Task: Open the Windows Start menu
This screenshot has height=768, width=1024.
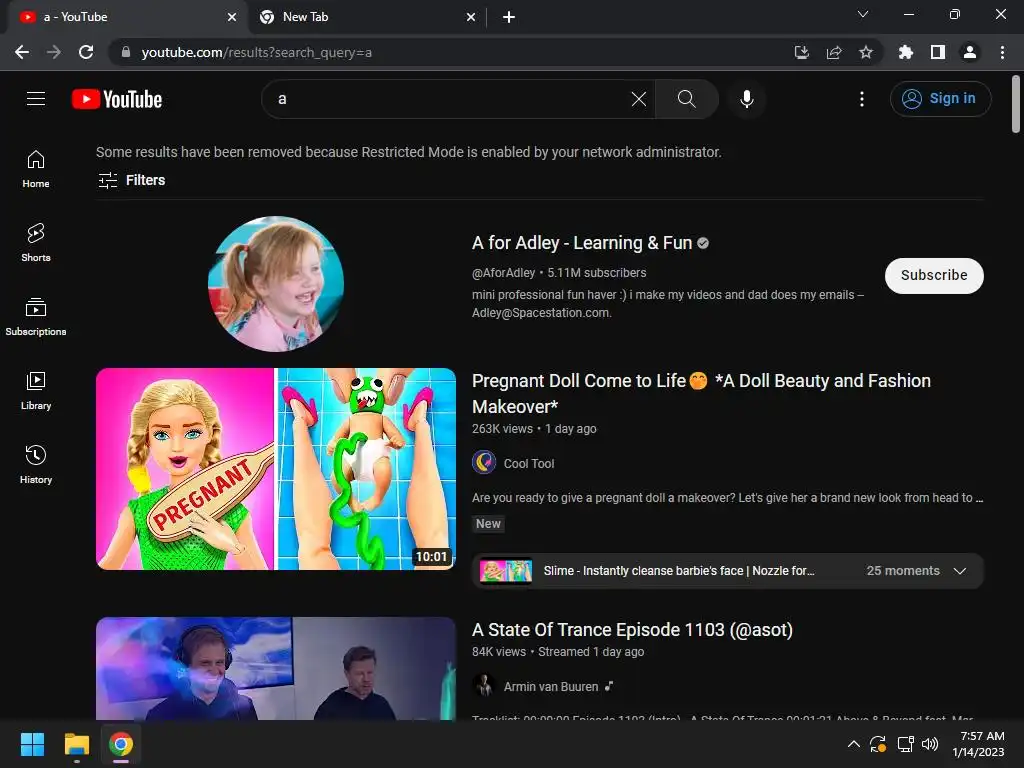Action: click(32, 744)
